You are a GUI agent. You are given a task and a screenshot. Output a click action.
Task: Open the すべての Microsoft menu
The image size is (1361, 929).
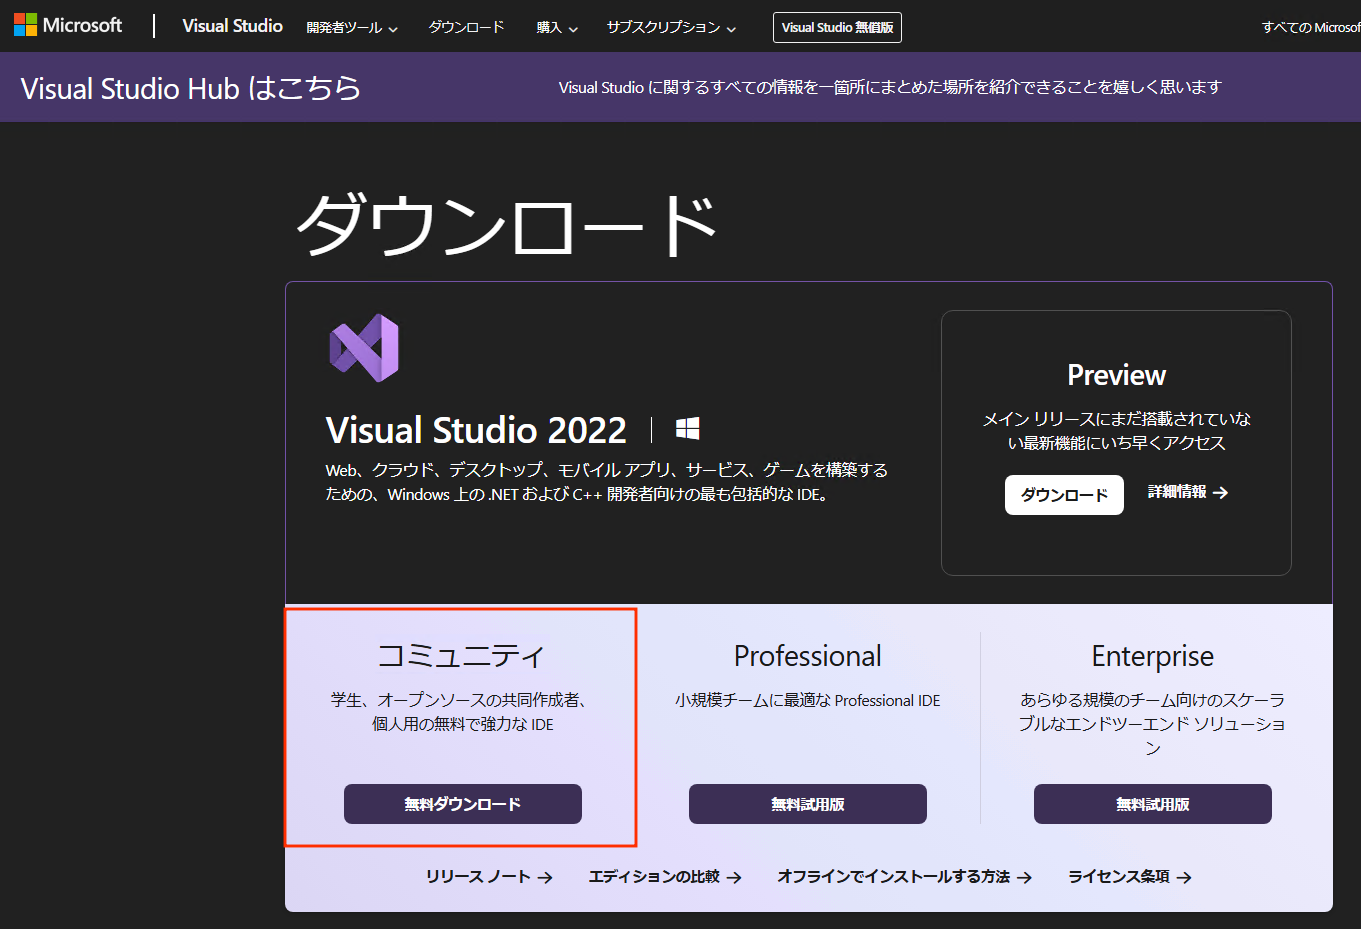click(1310, 28)
